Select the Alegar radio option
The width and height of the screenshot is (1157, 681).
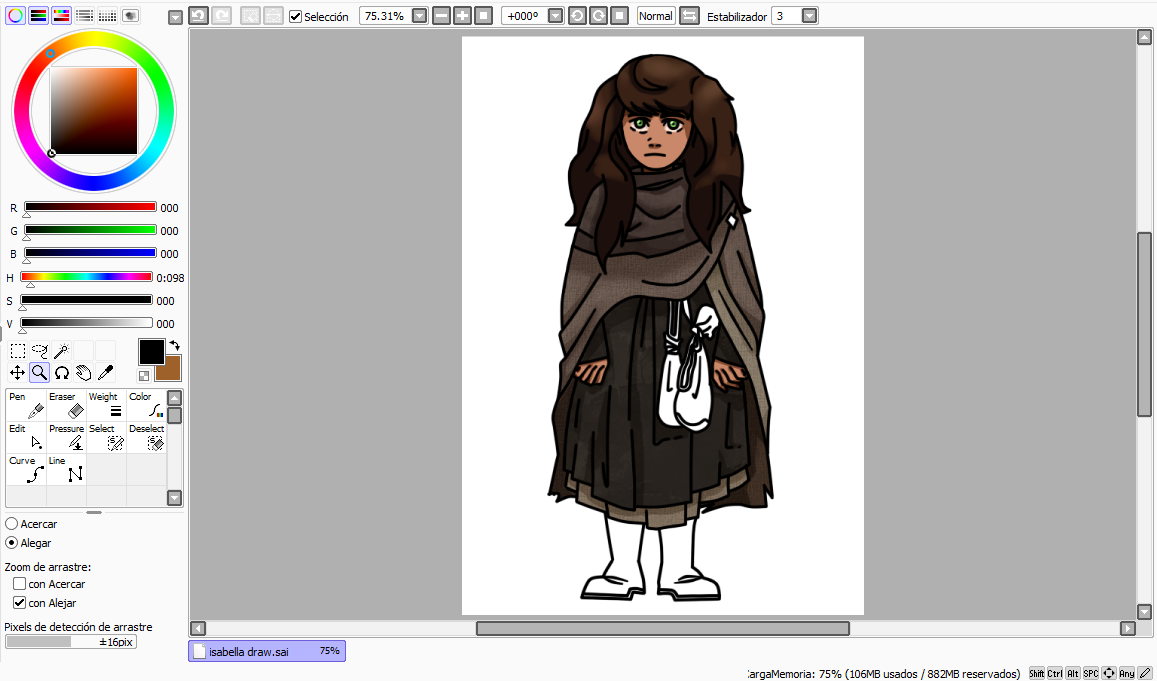pyautogui.click(x=12, y=543)
